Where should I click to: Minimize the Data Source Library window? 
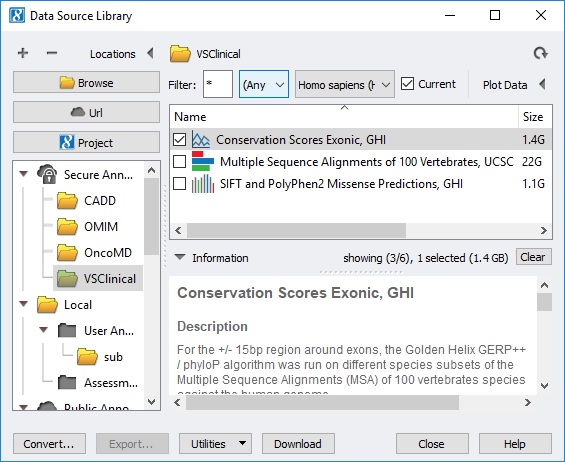tap(450, 15)
